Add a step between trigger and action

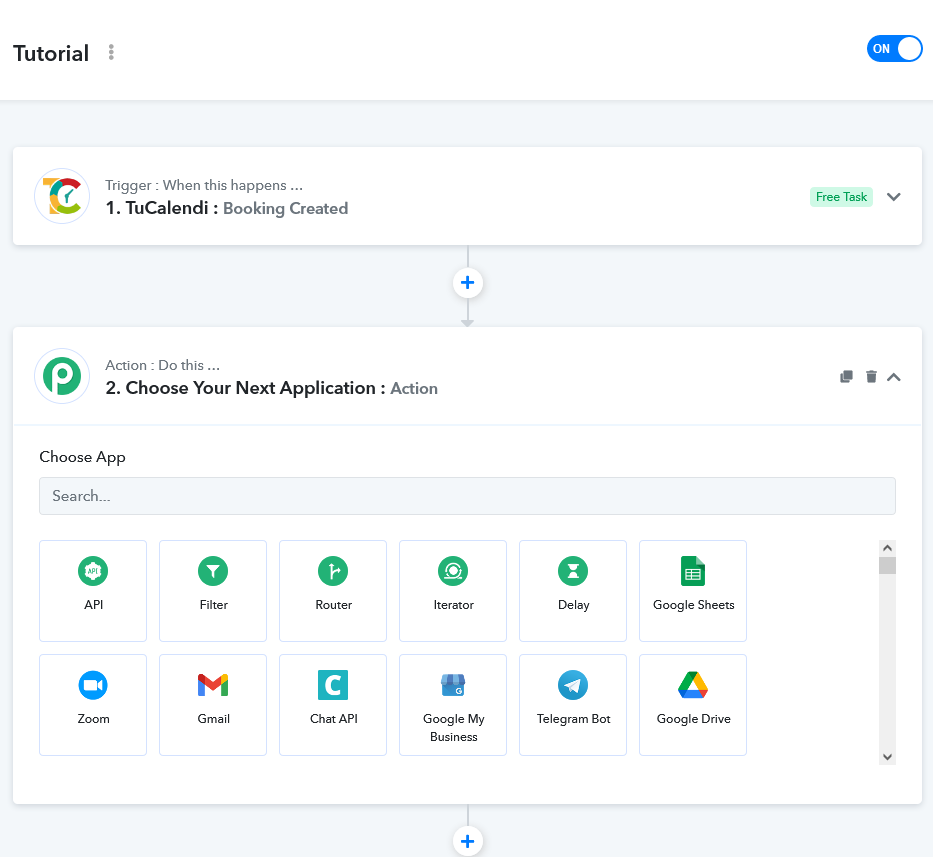click(468, 283)
